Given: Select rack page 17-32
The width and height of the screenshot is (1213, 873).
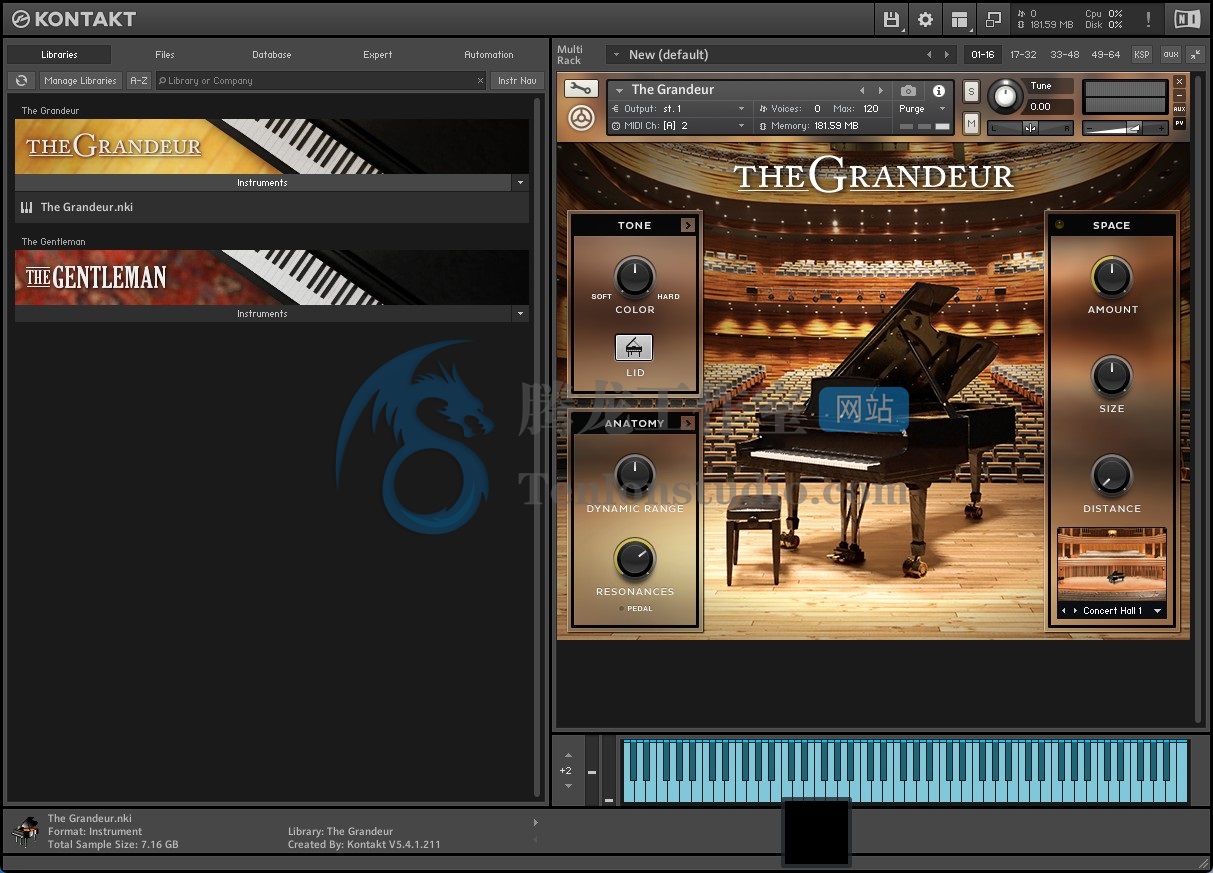Looking at the screenshot, I should (x=1023, y=55).
